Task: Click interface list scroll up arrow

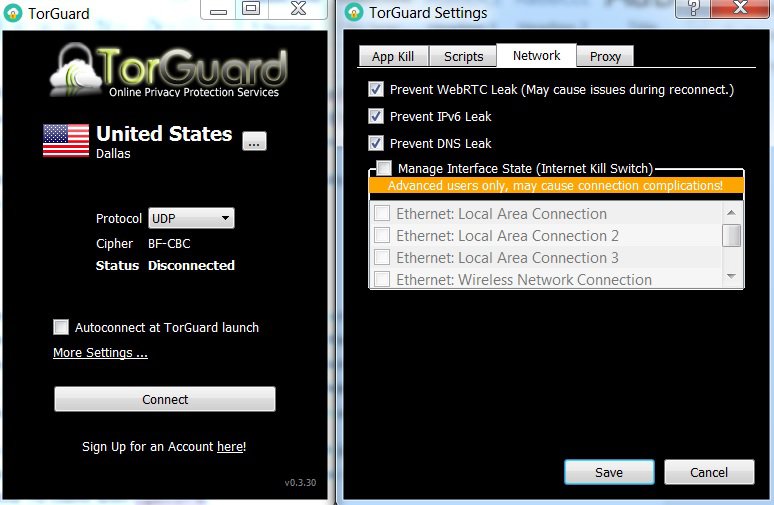Action: click(x=732, y=212)
